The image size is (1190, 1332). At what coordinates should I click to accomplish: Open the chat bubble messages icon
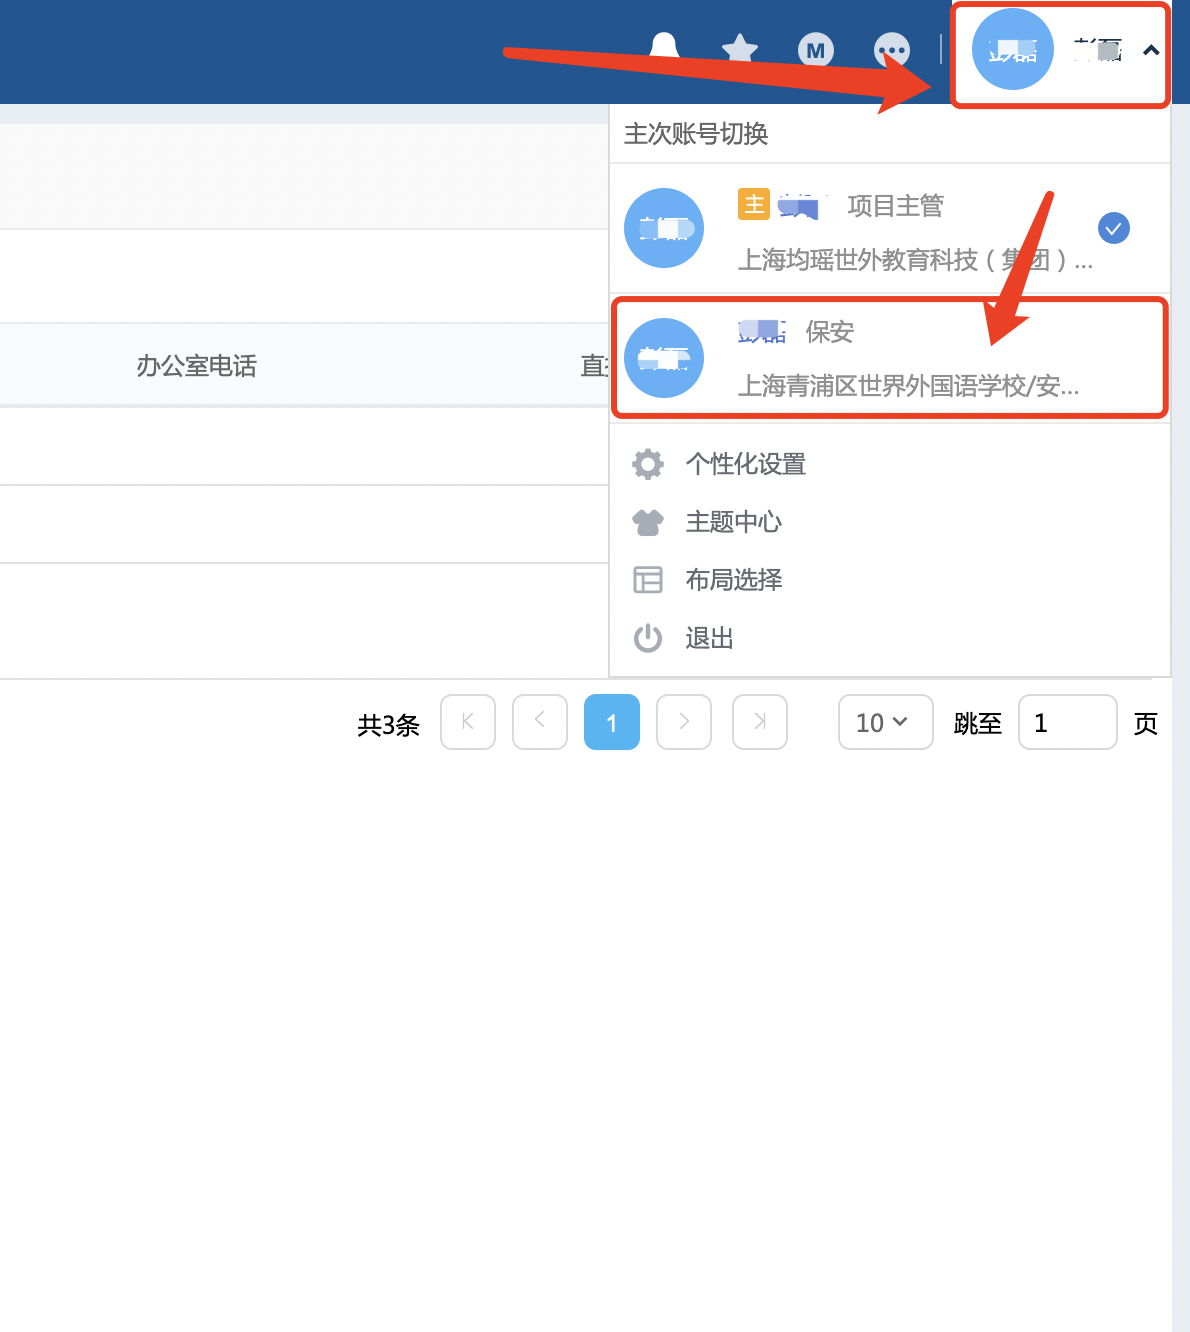pyautogui.click(x=892, y=50)
